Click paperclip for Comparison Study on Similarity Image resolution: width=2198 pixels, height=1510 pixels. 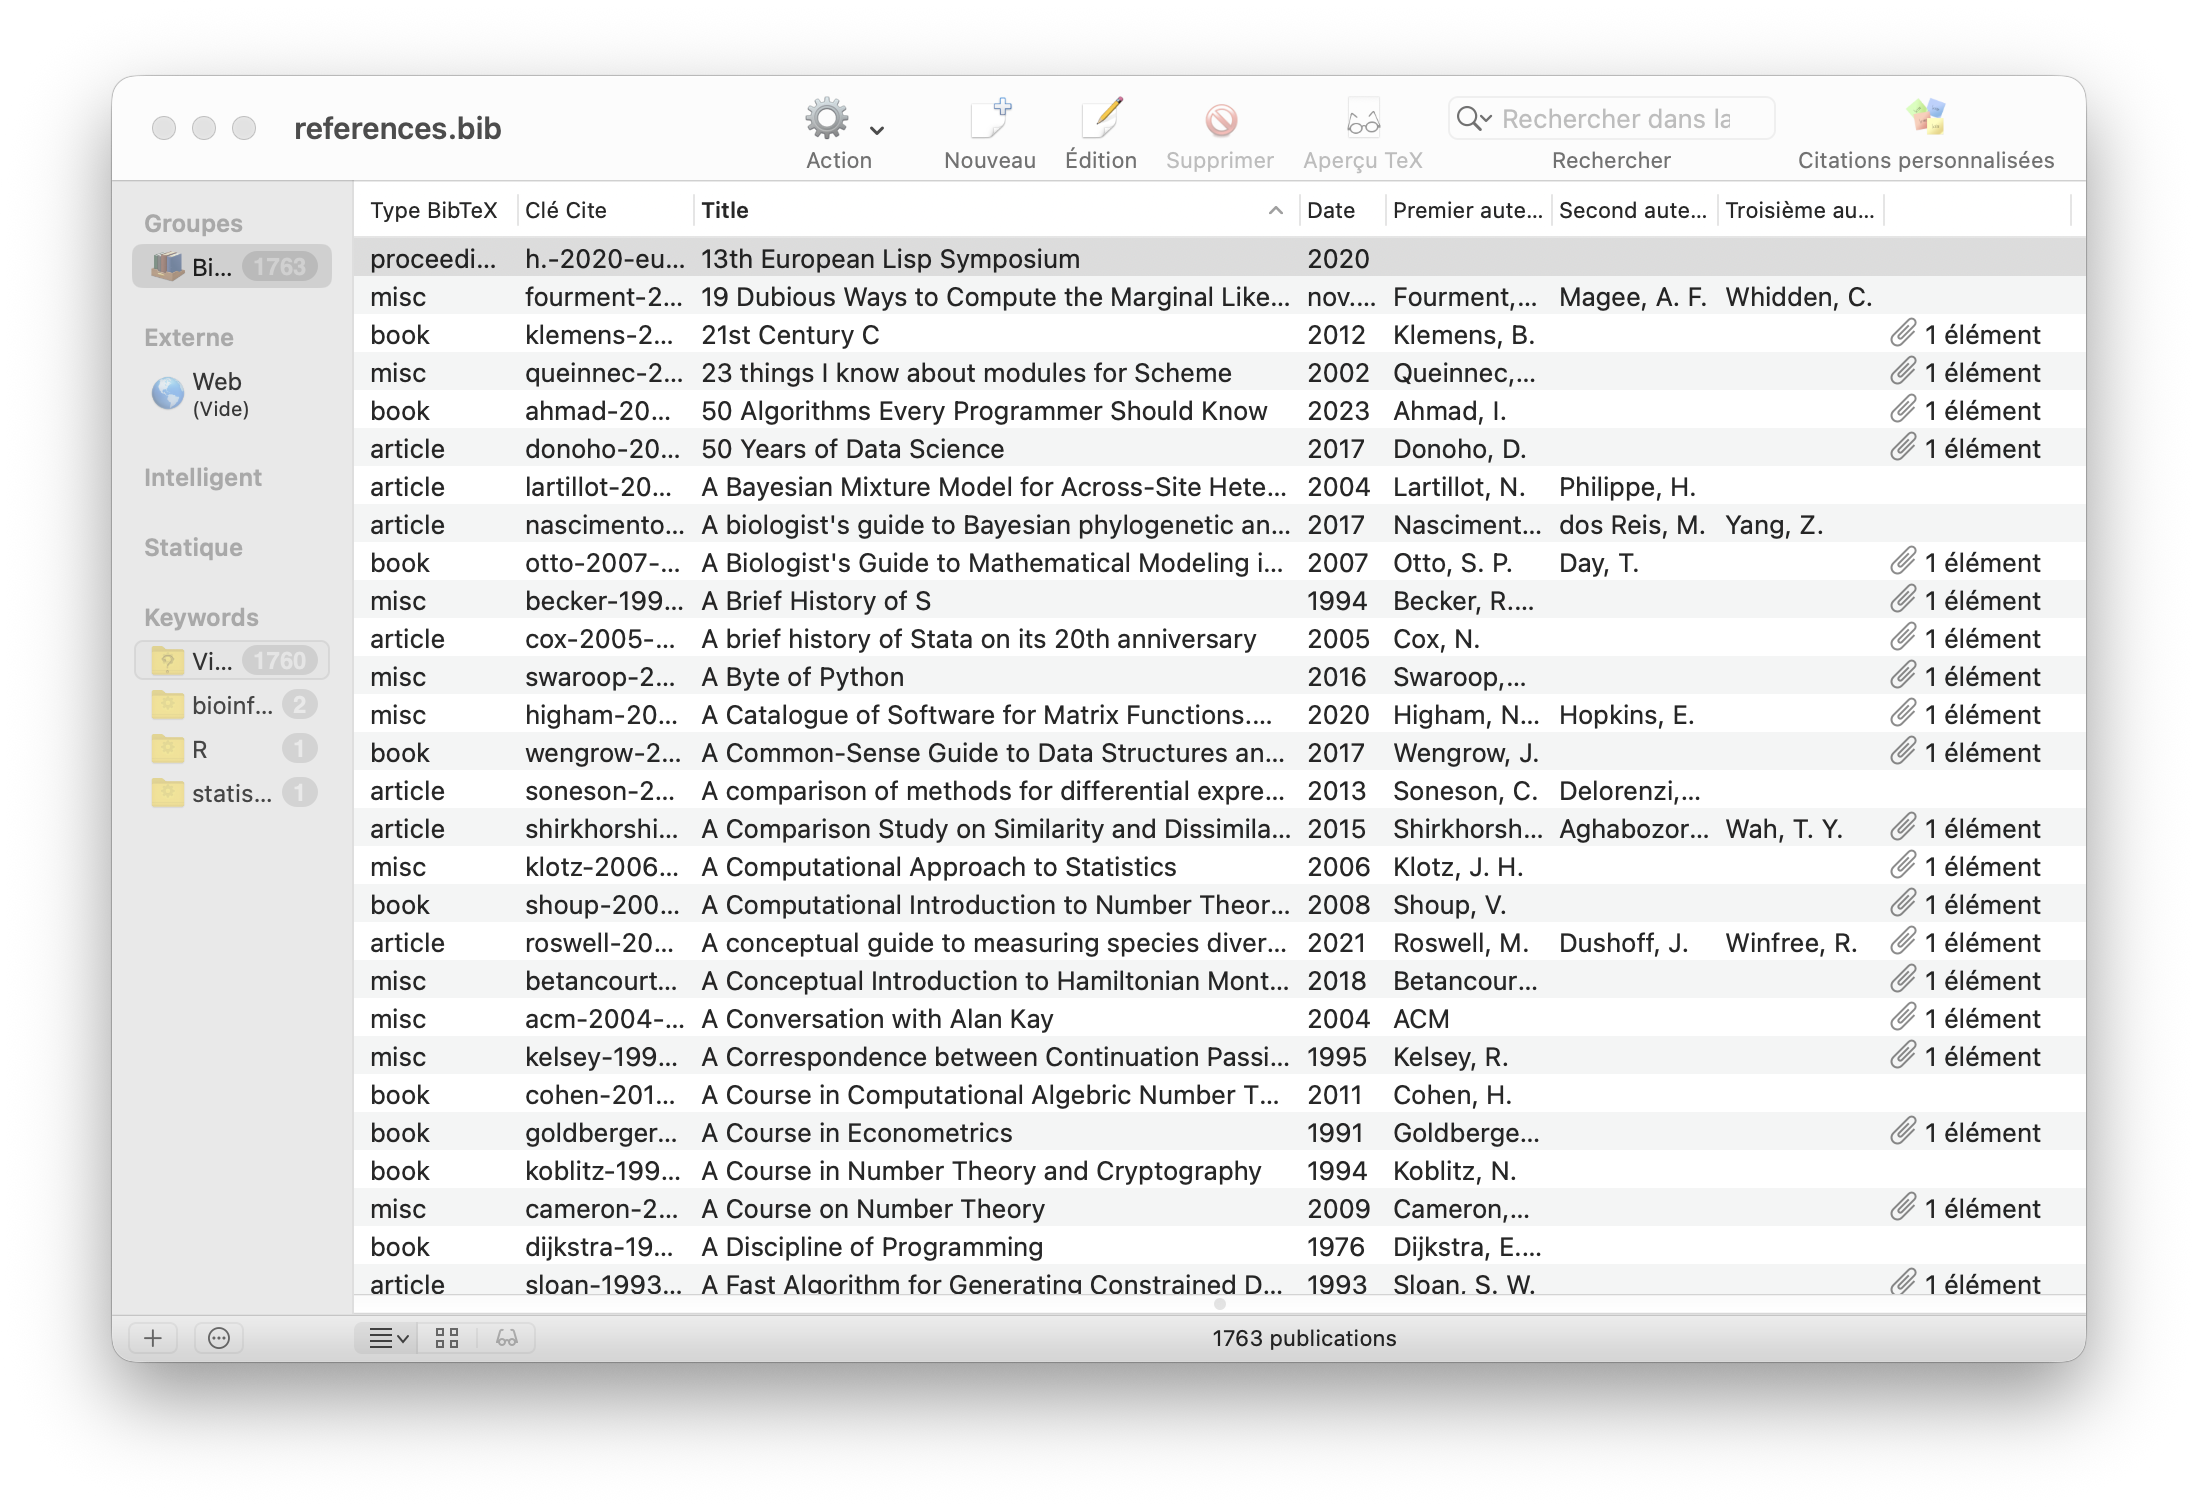pyautogui.click(x=1903, y=828)
